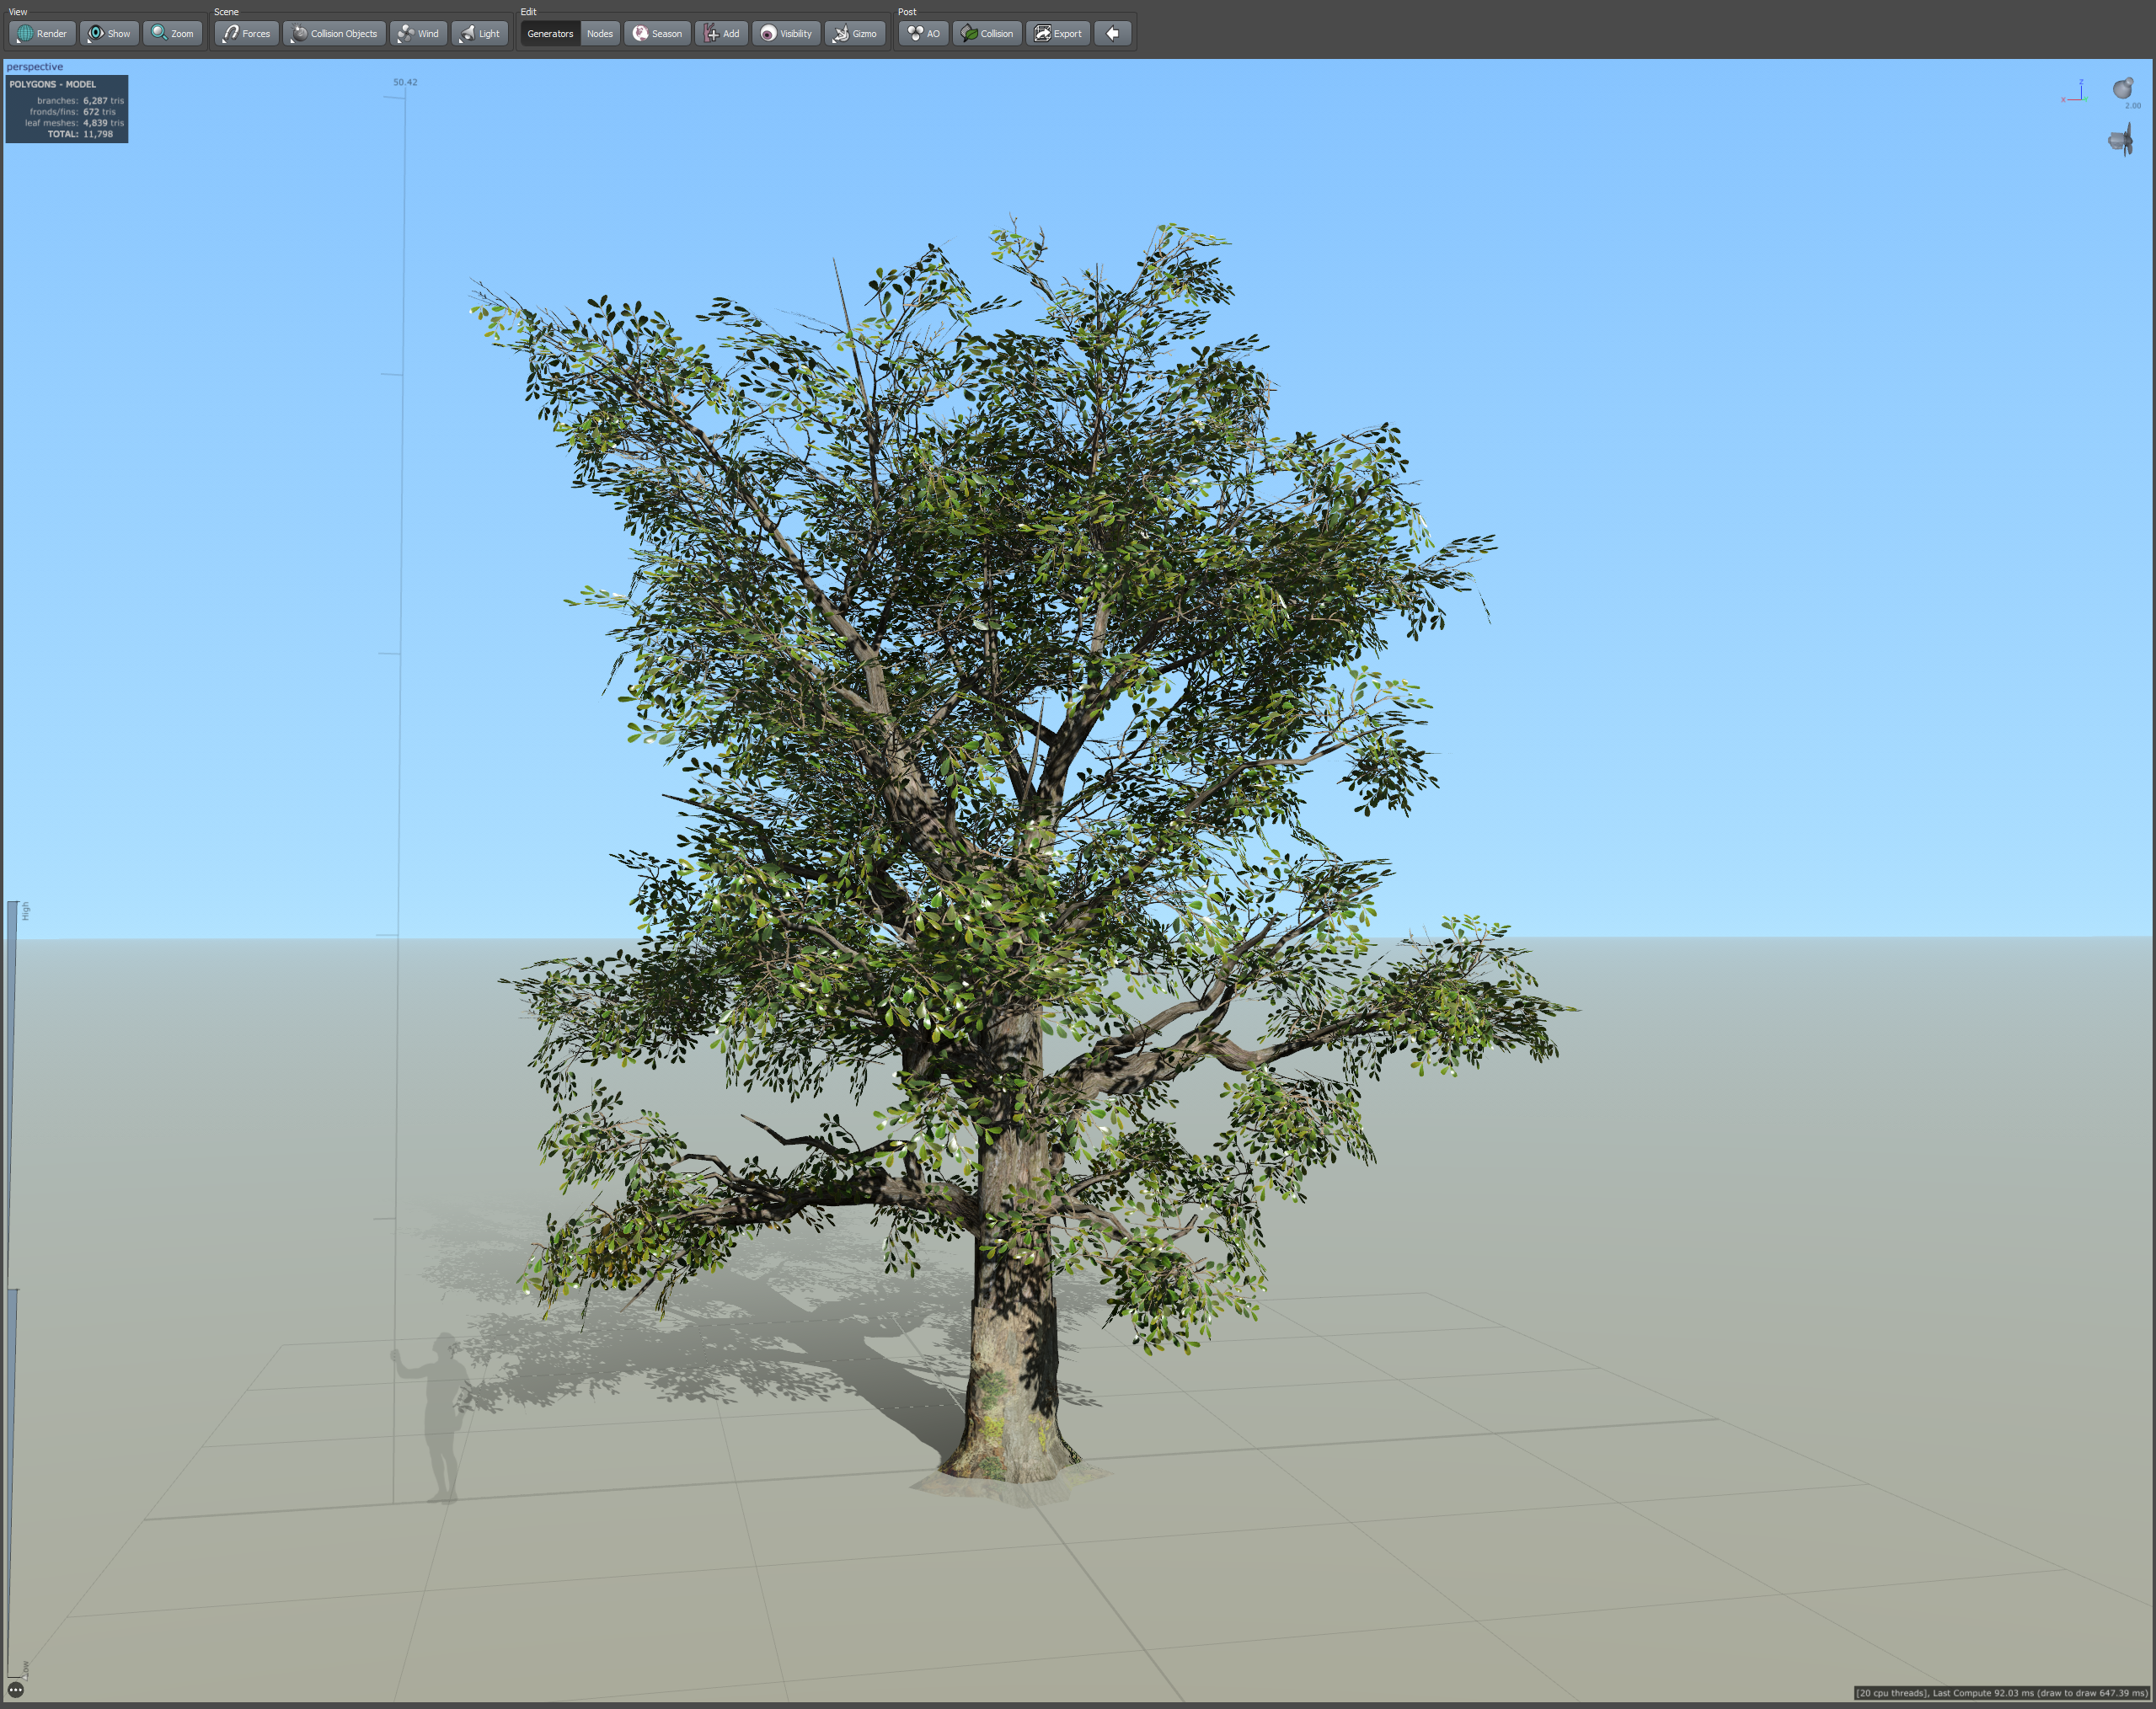The width and height of the screenshot is (2156, 1709).
Task: Toggle the scene Light button
Action: pyautogui.click(x=480, y=33)
